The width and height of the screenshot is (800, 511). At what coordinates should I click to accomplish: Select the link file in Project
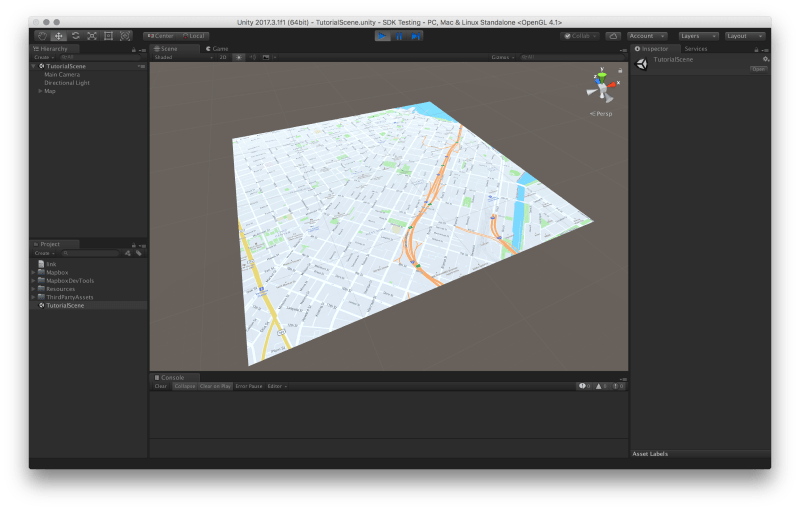[x=51, y=264]
